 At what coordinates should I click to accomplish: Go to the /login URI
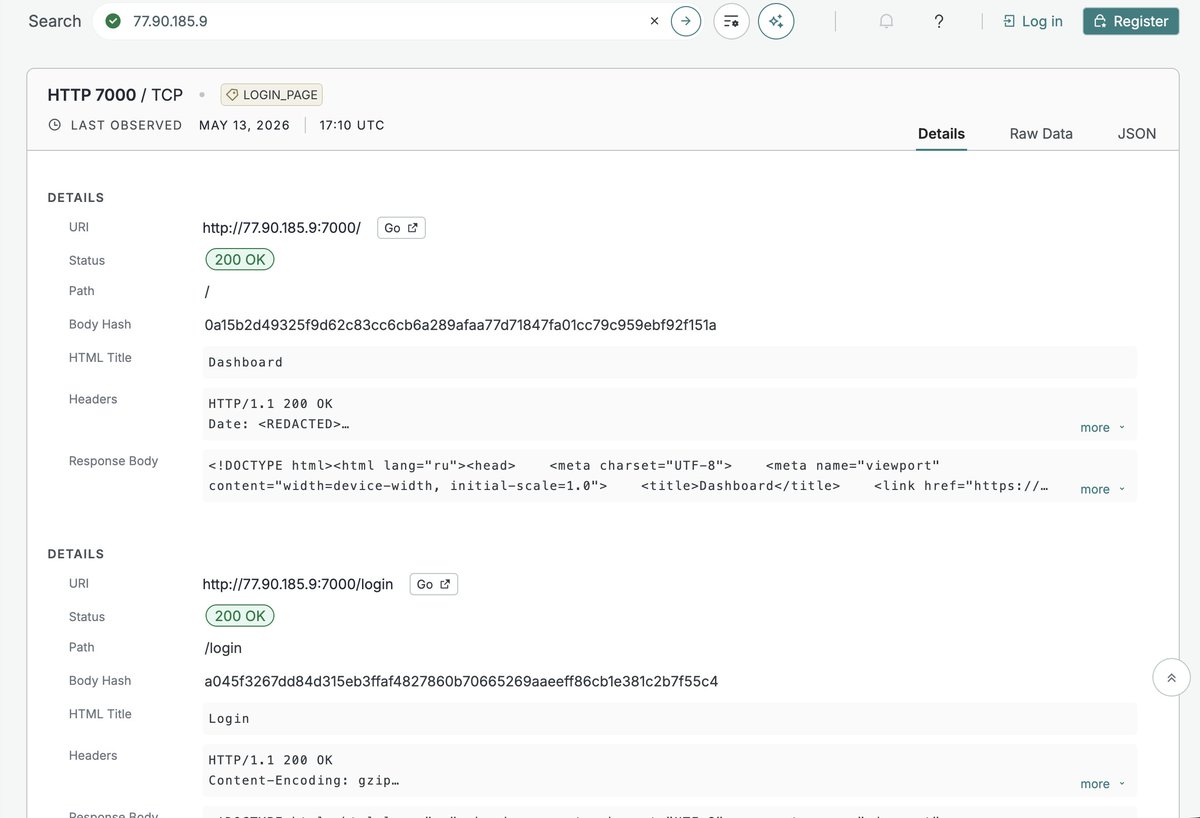click(434, 584)
